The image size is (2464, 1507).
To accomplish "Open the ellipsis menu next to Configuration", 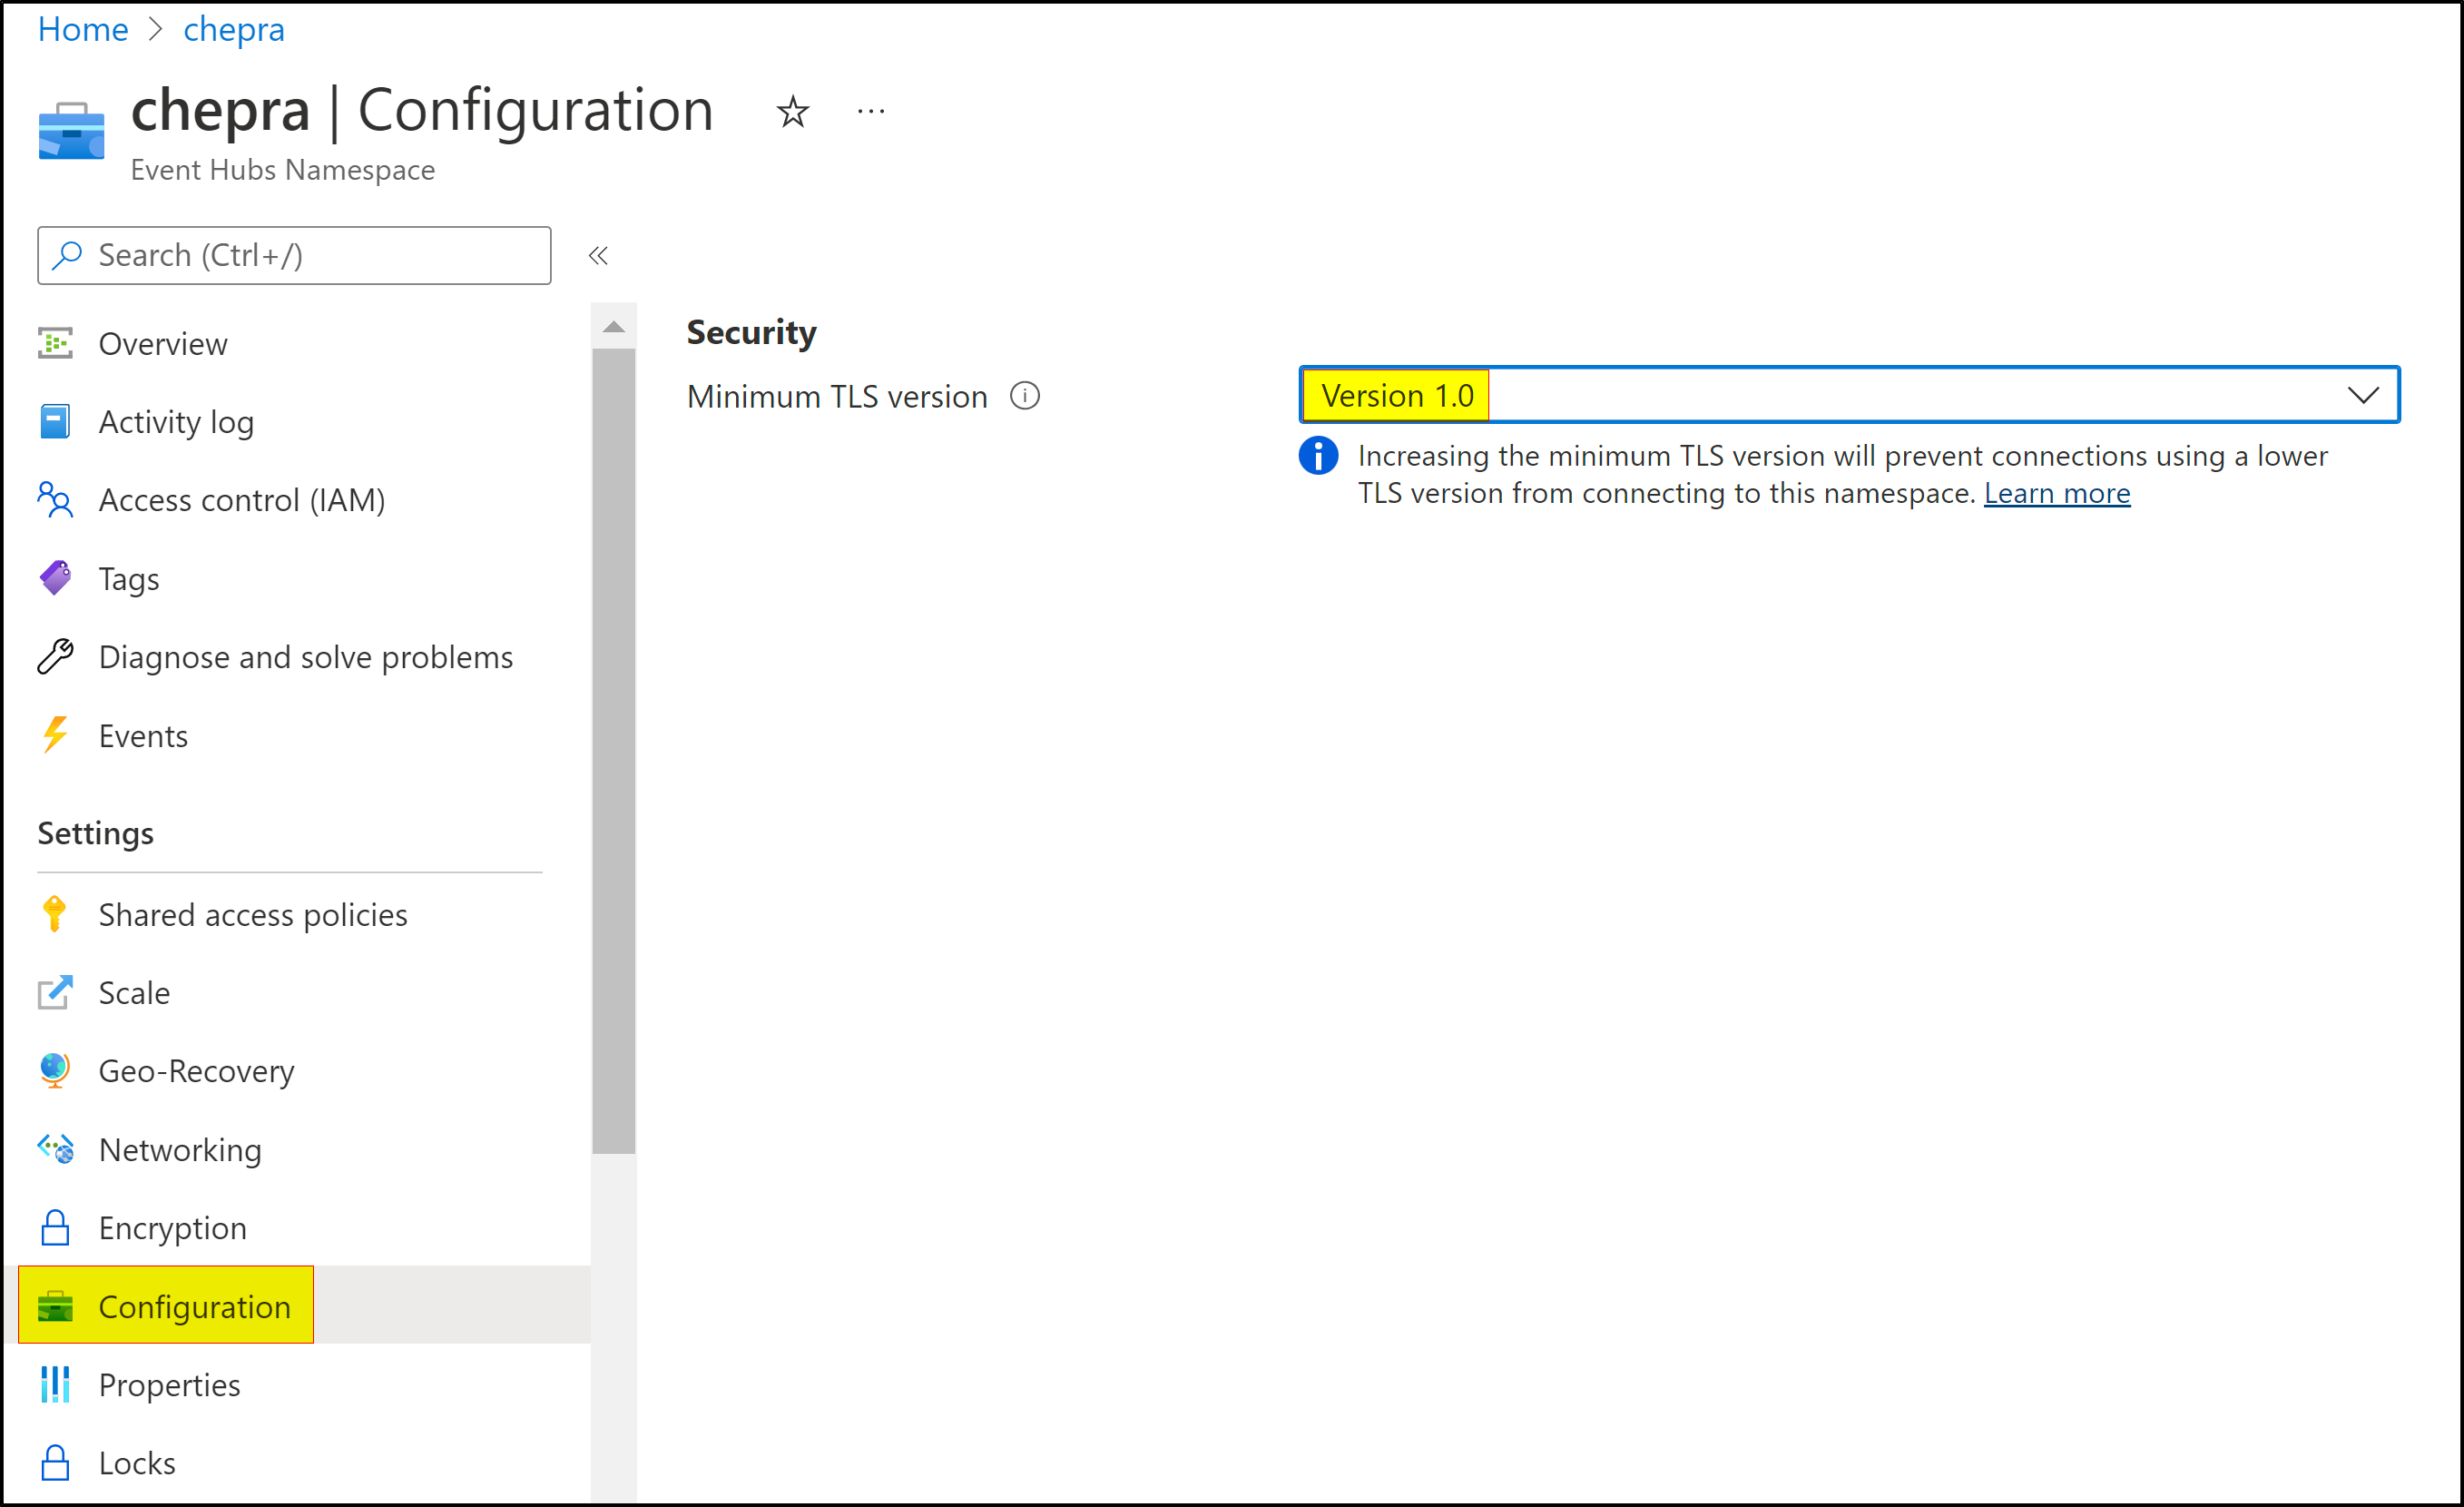I will pos(870,111).
